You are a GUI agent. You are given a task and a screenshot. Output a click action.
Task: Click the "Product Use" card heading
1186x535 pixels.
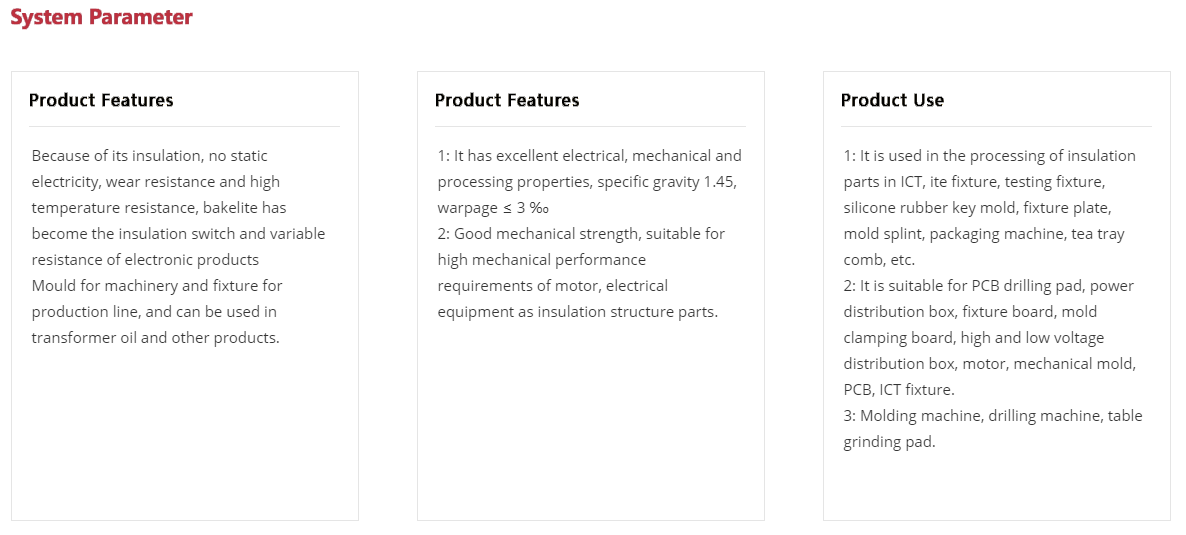coord(892,100)
